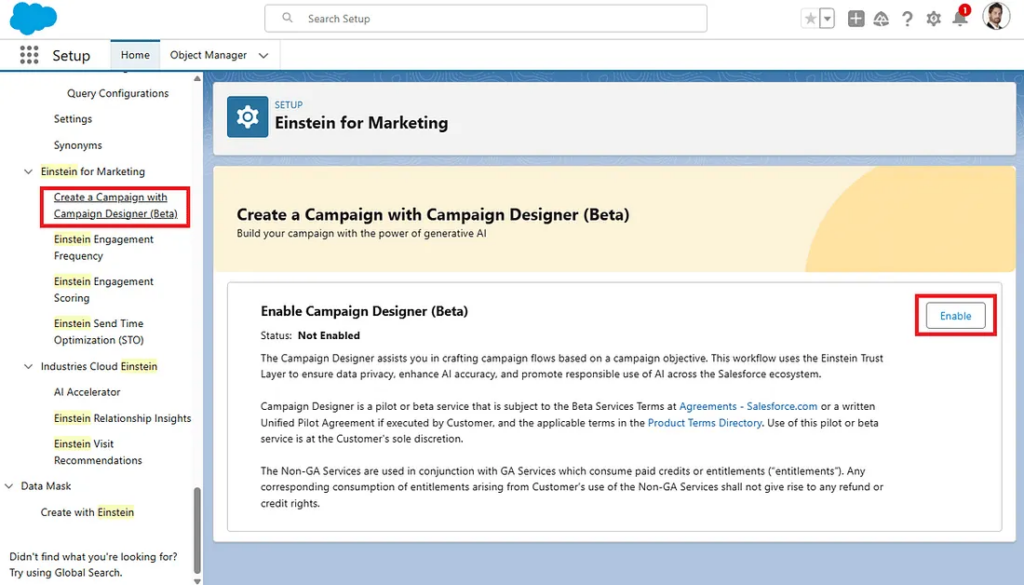Click the Trailhead guidance icon

click(x=881, y=19)
